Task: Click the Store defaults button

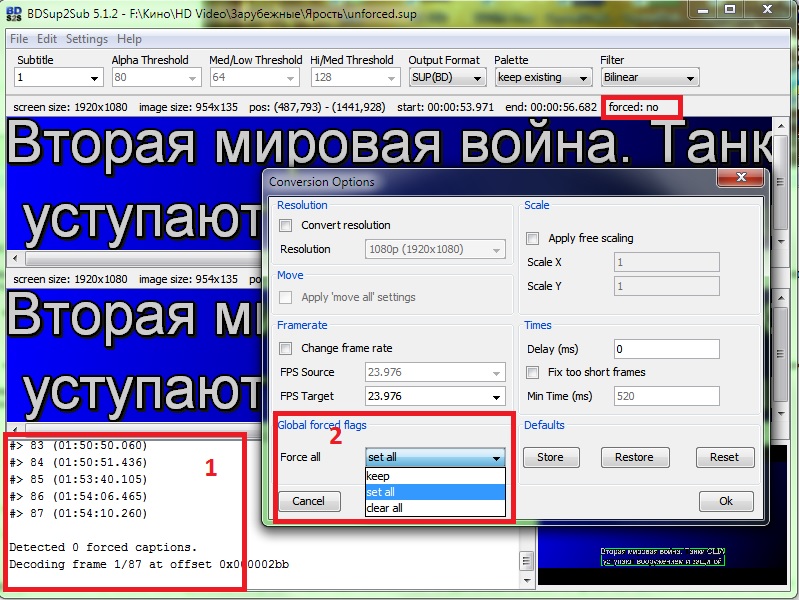Action: tap(550, 457)
